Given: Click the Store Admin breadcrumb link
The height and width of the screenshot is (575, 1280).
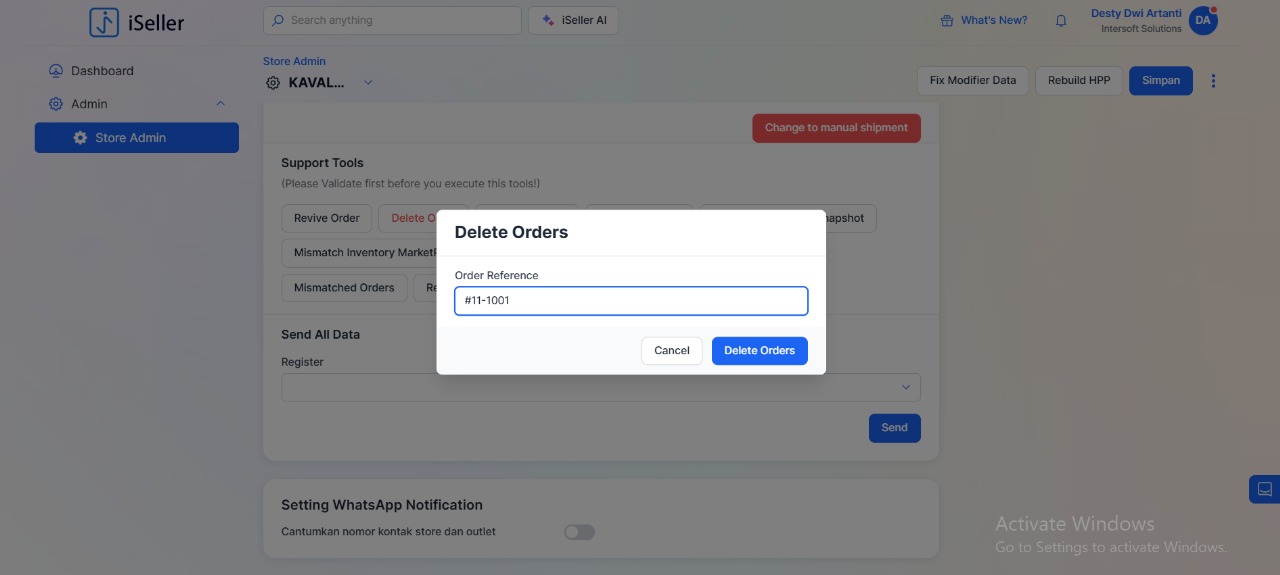Looking at the screenshot, I should click(294, 61).
